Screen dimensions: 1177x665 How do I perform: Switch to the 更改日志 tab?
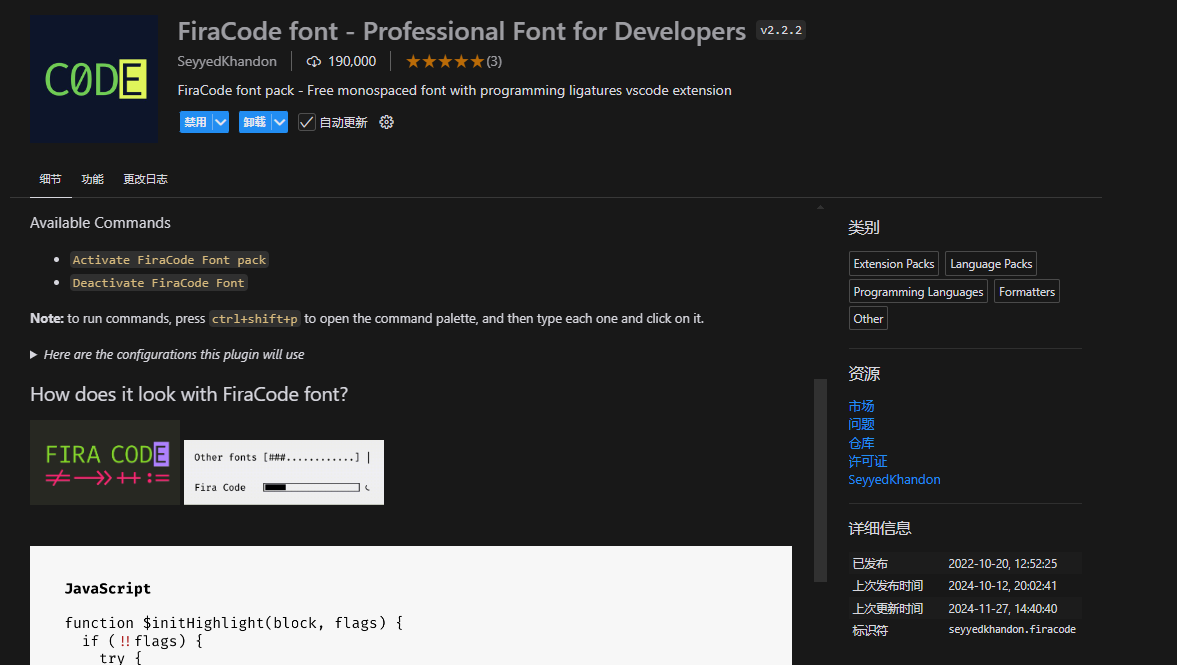tap(146, 179)
